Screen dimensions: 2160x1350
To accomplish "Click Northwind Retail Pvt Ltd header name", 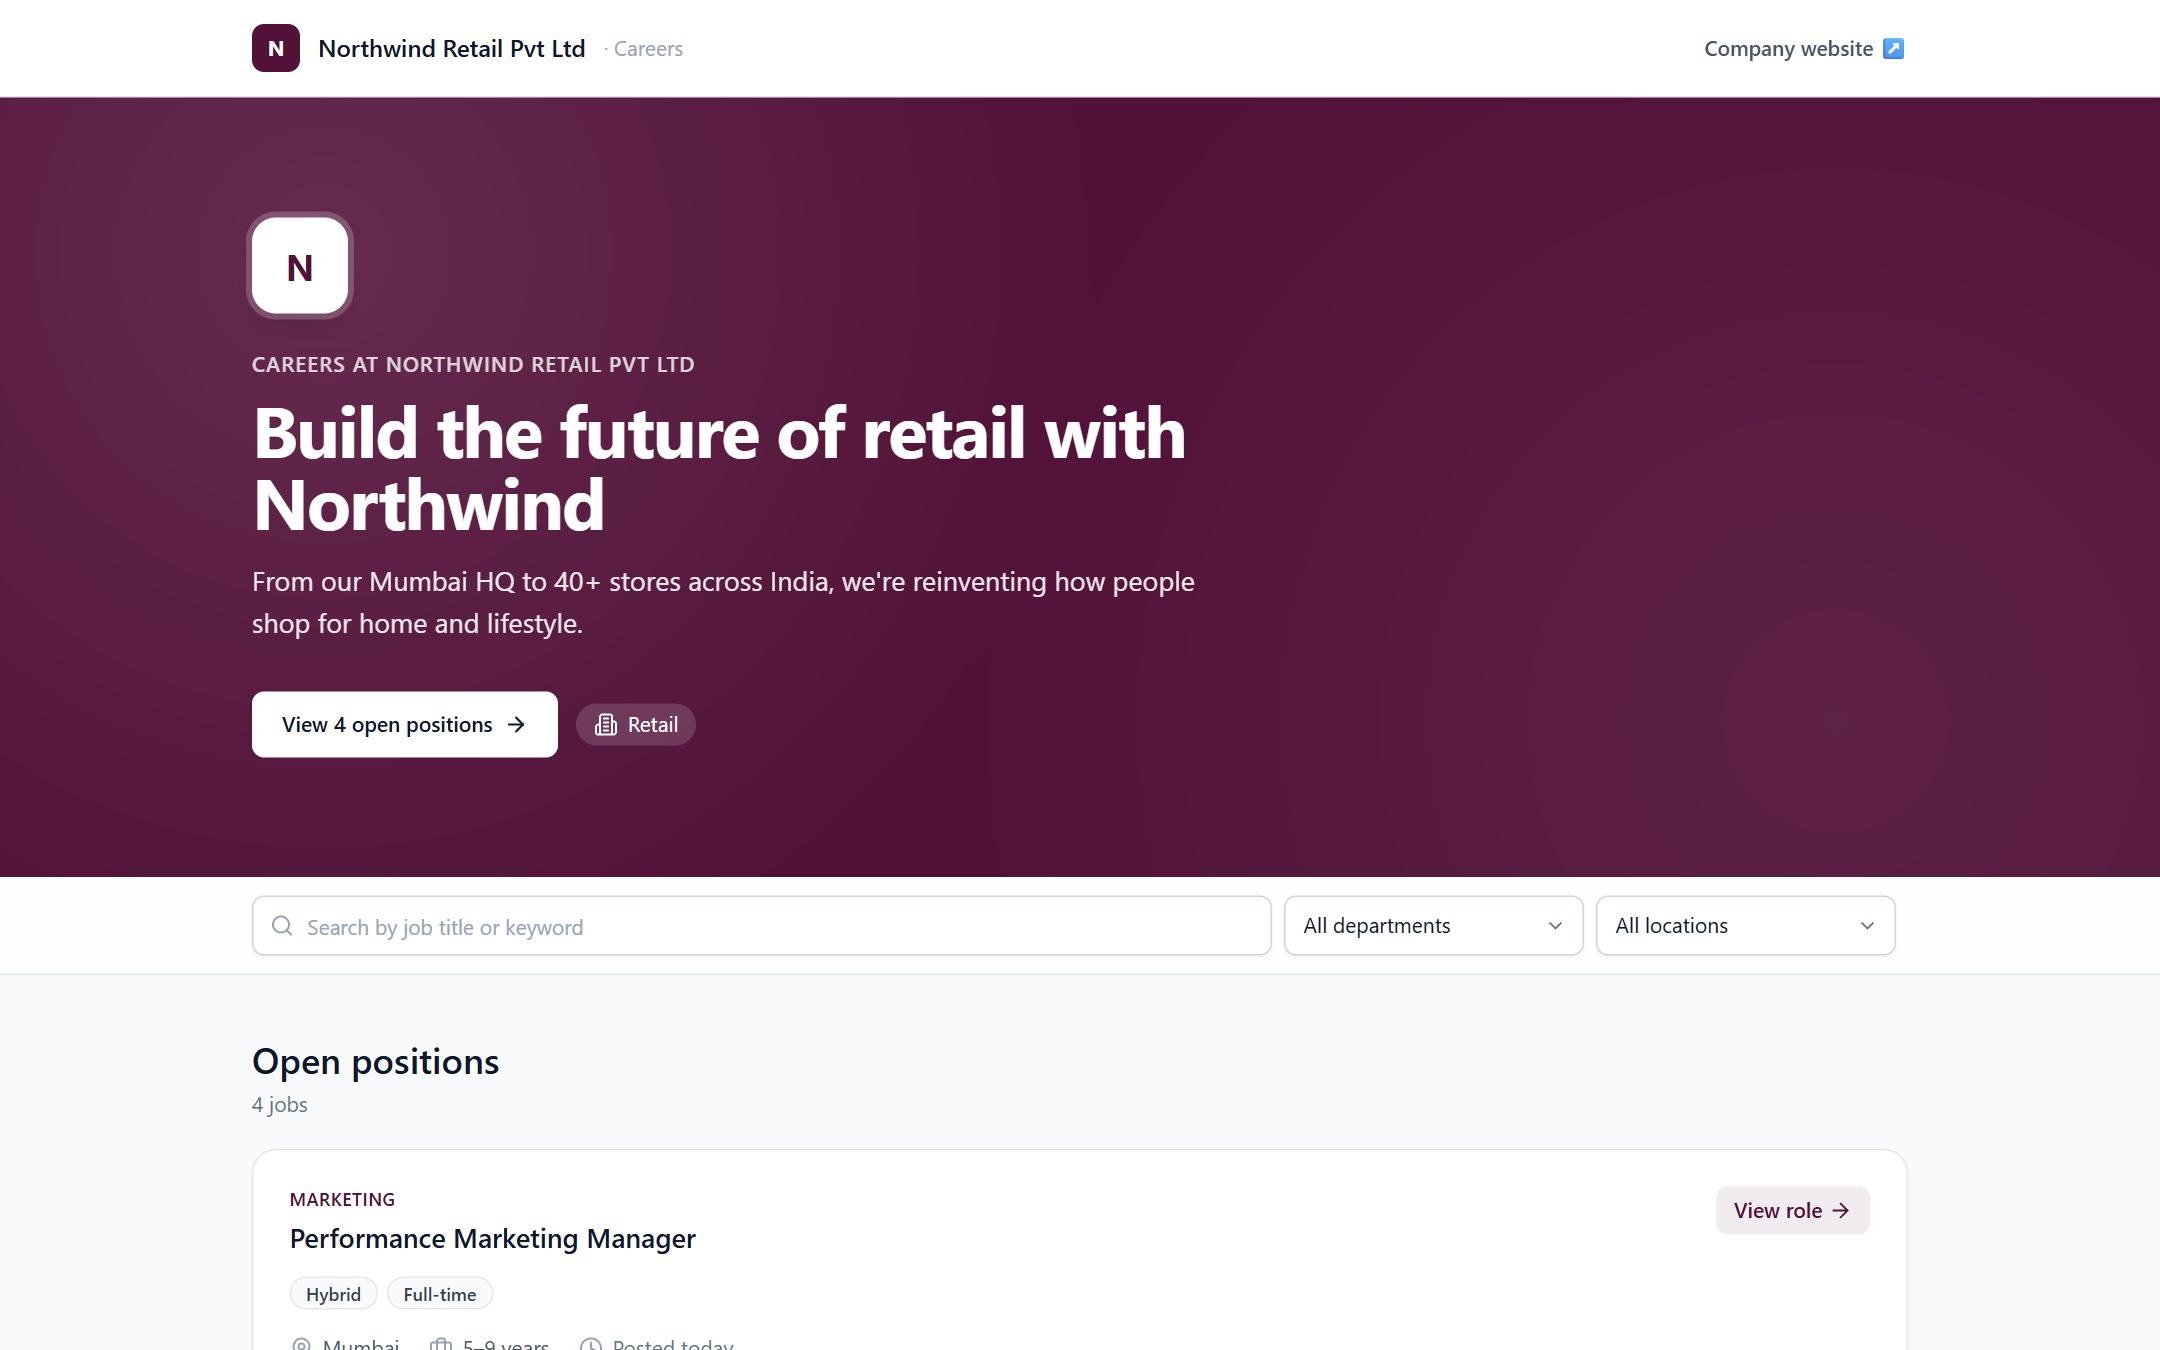I will 452,48.
